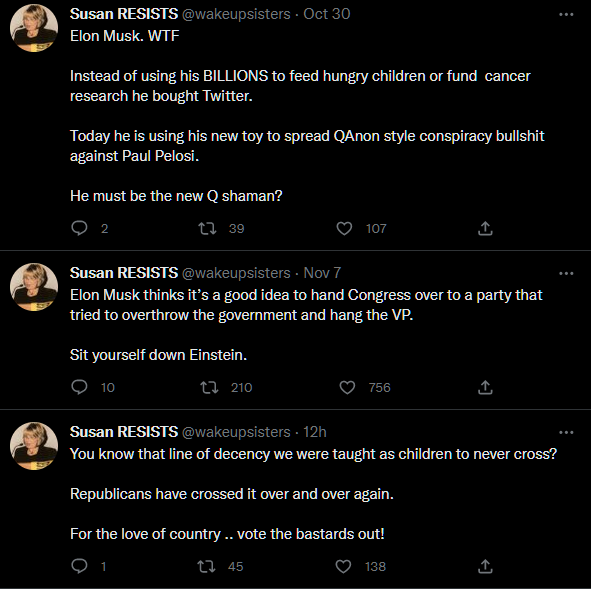The height and width of the screenshot is (589, 591).
Task: Retweet the tweet with 210 retweets
Action: 209,387
